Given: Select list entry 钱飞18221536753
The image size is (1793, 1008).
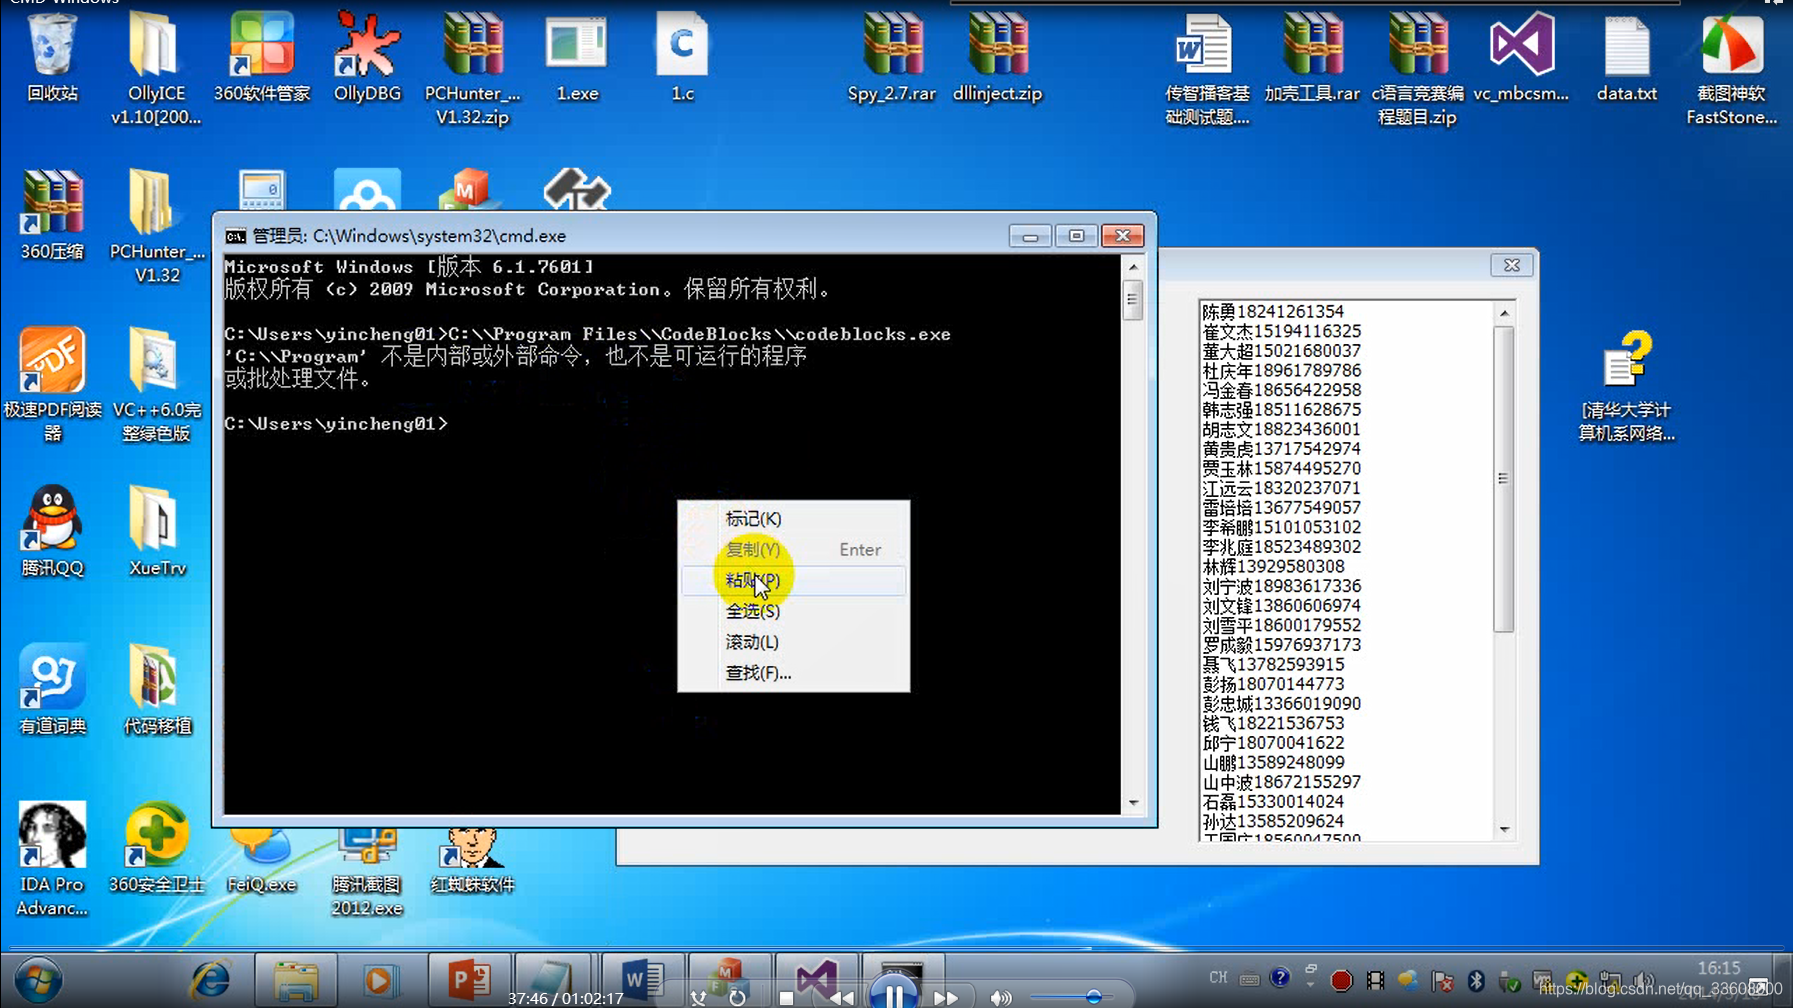Looking at the screenshot, I should (1272, 724).
